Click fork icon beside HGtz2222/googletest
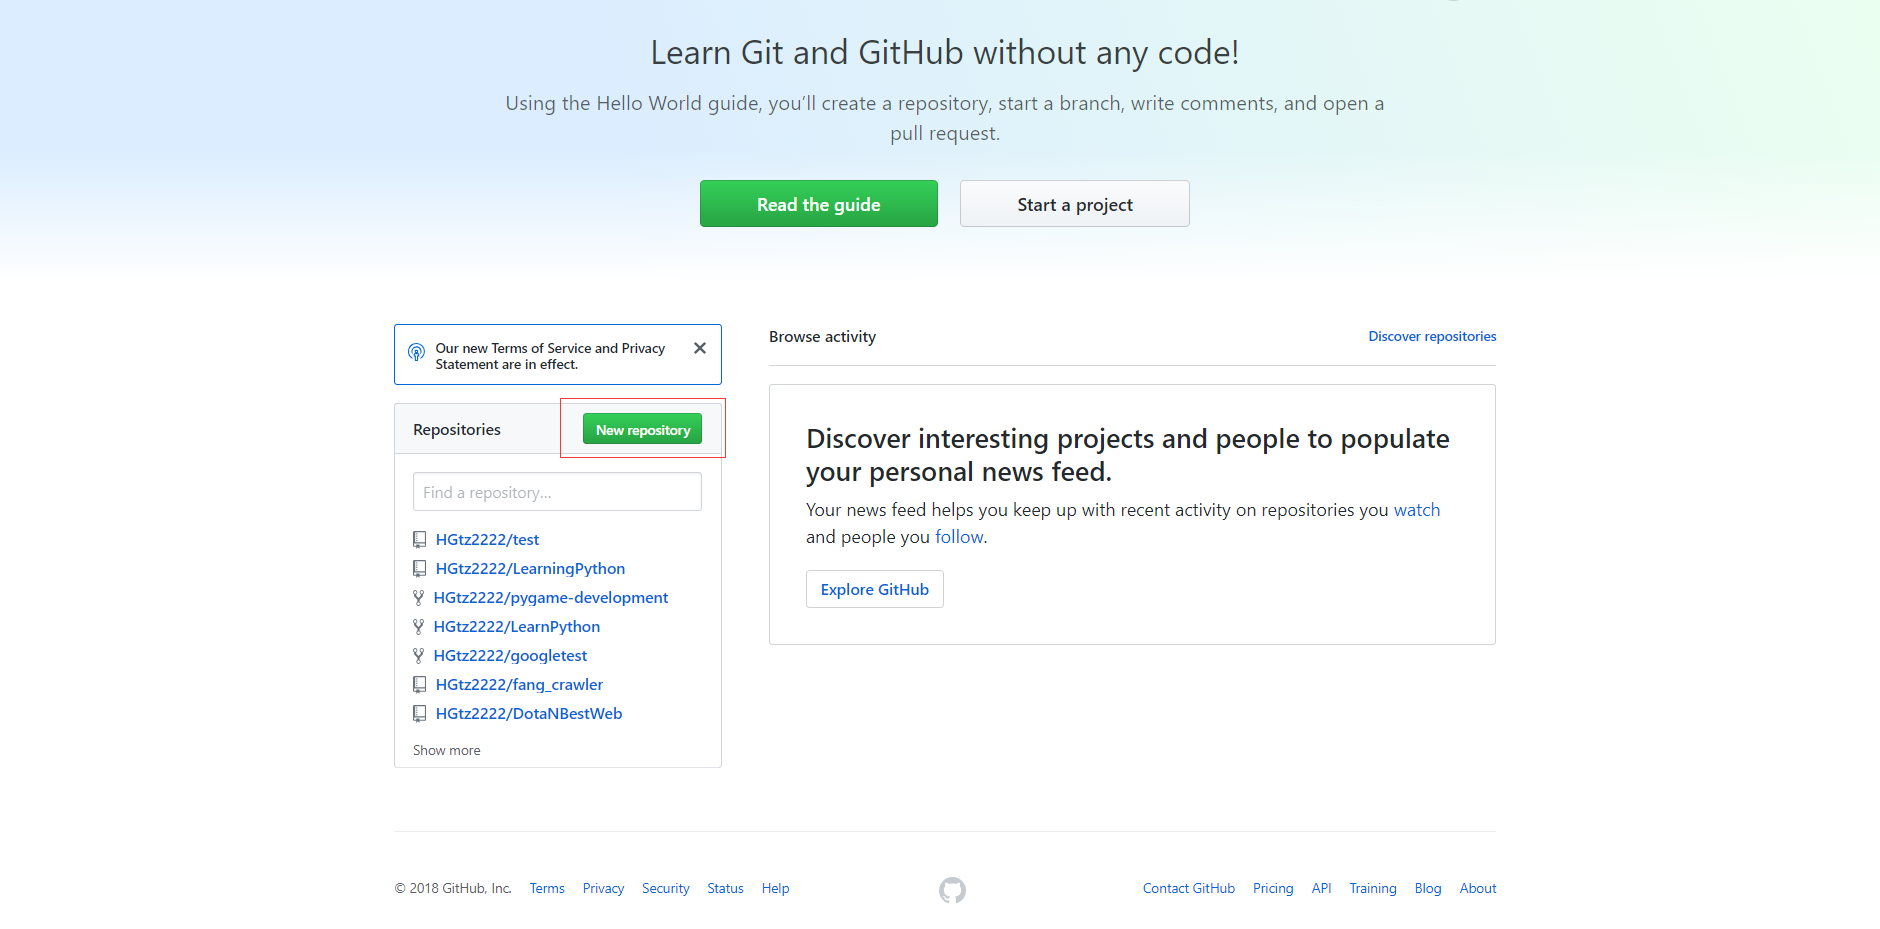Image resolution: width=1880 pixels, height=929 pixels. pyautogui.click(x=419, y=656)
